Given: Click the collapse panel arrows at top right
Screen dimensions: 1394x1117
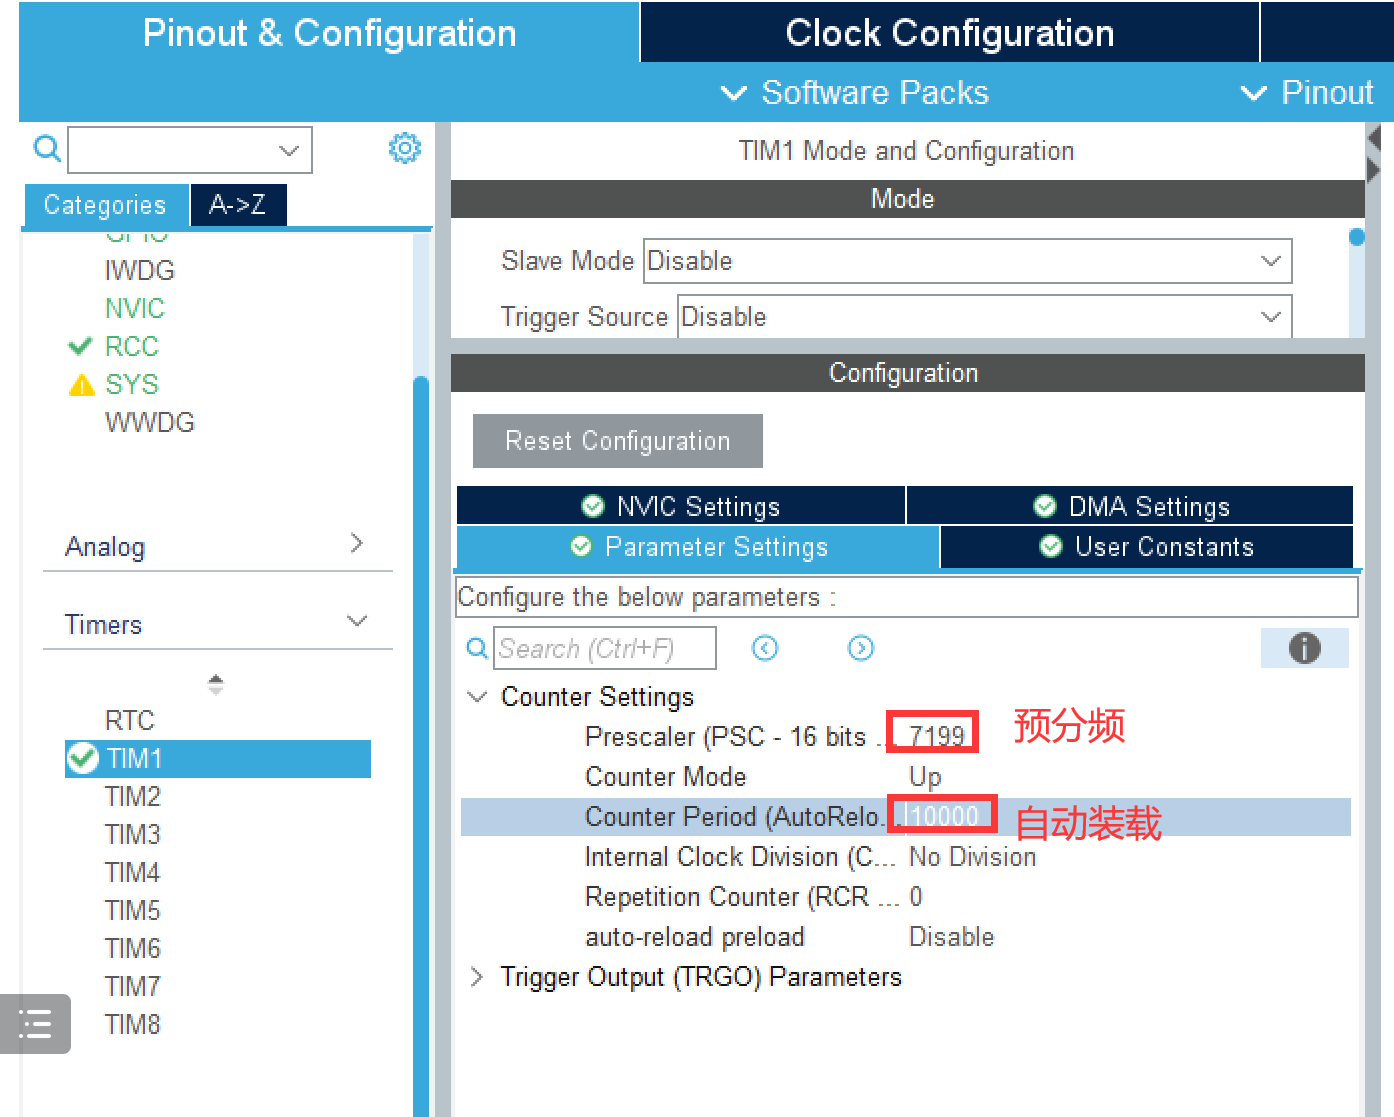Looking at the screenshot, I should 1374,153.
